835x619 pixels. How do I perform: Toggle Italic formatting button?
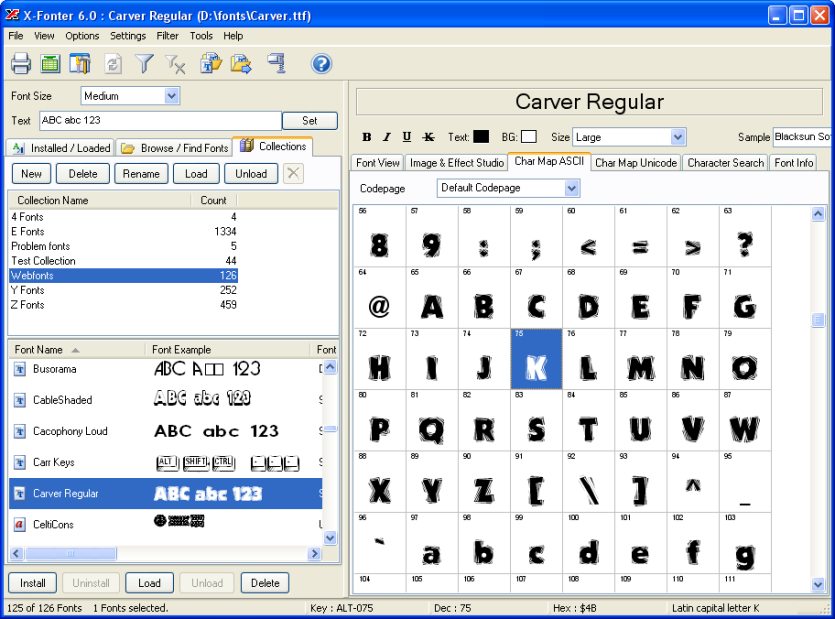click(387, 137)
